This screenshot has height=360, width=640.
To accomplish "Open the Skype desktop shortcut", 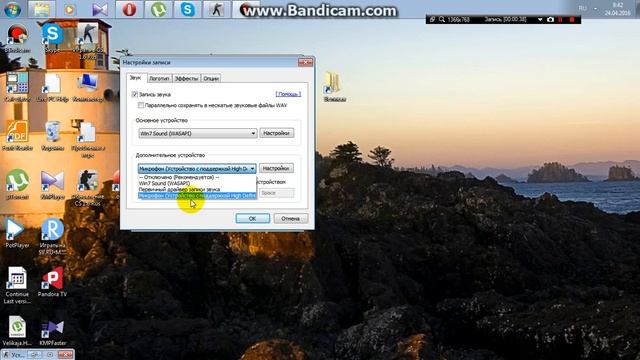I will point(52,39).
